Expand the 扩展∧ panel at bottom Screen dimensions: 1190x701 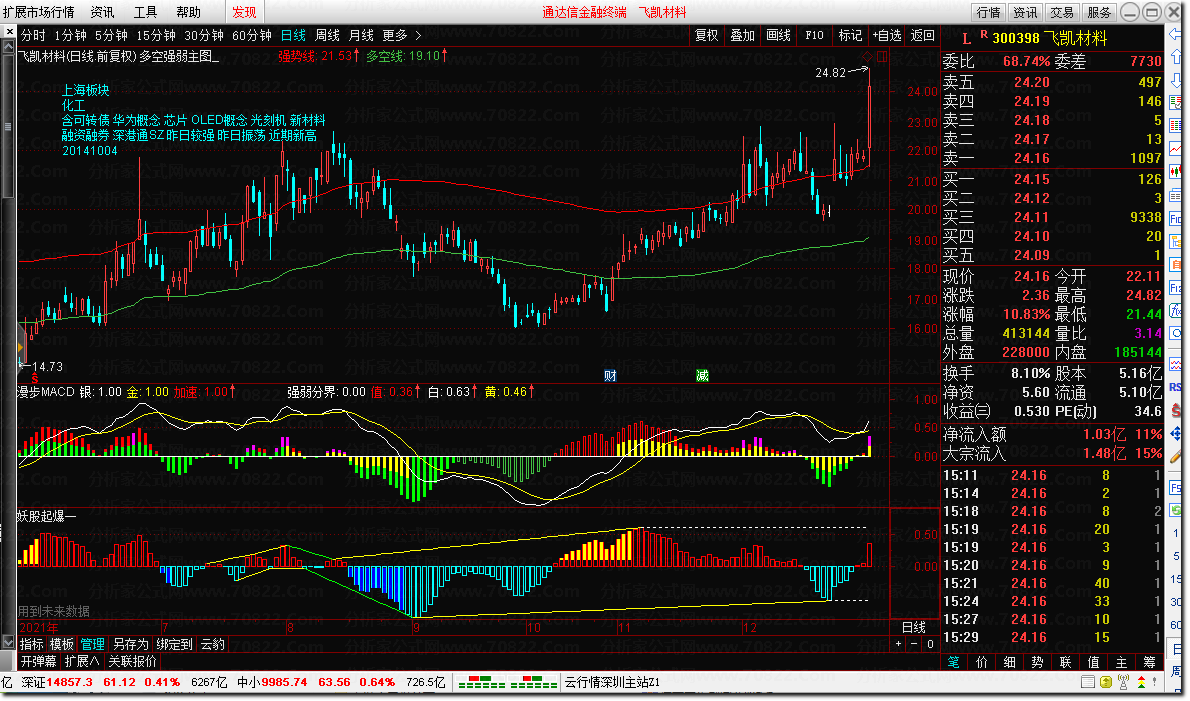click(82, 662)
